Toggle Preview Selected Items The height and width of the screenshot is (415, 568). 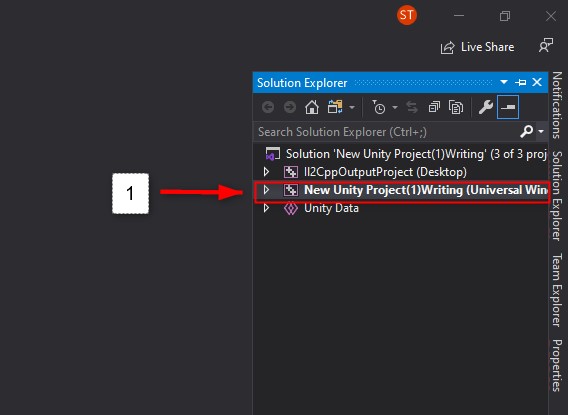coord(508,107)
